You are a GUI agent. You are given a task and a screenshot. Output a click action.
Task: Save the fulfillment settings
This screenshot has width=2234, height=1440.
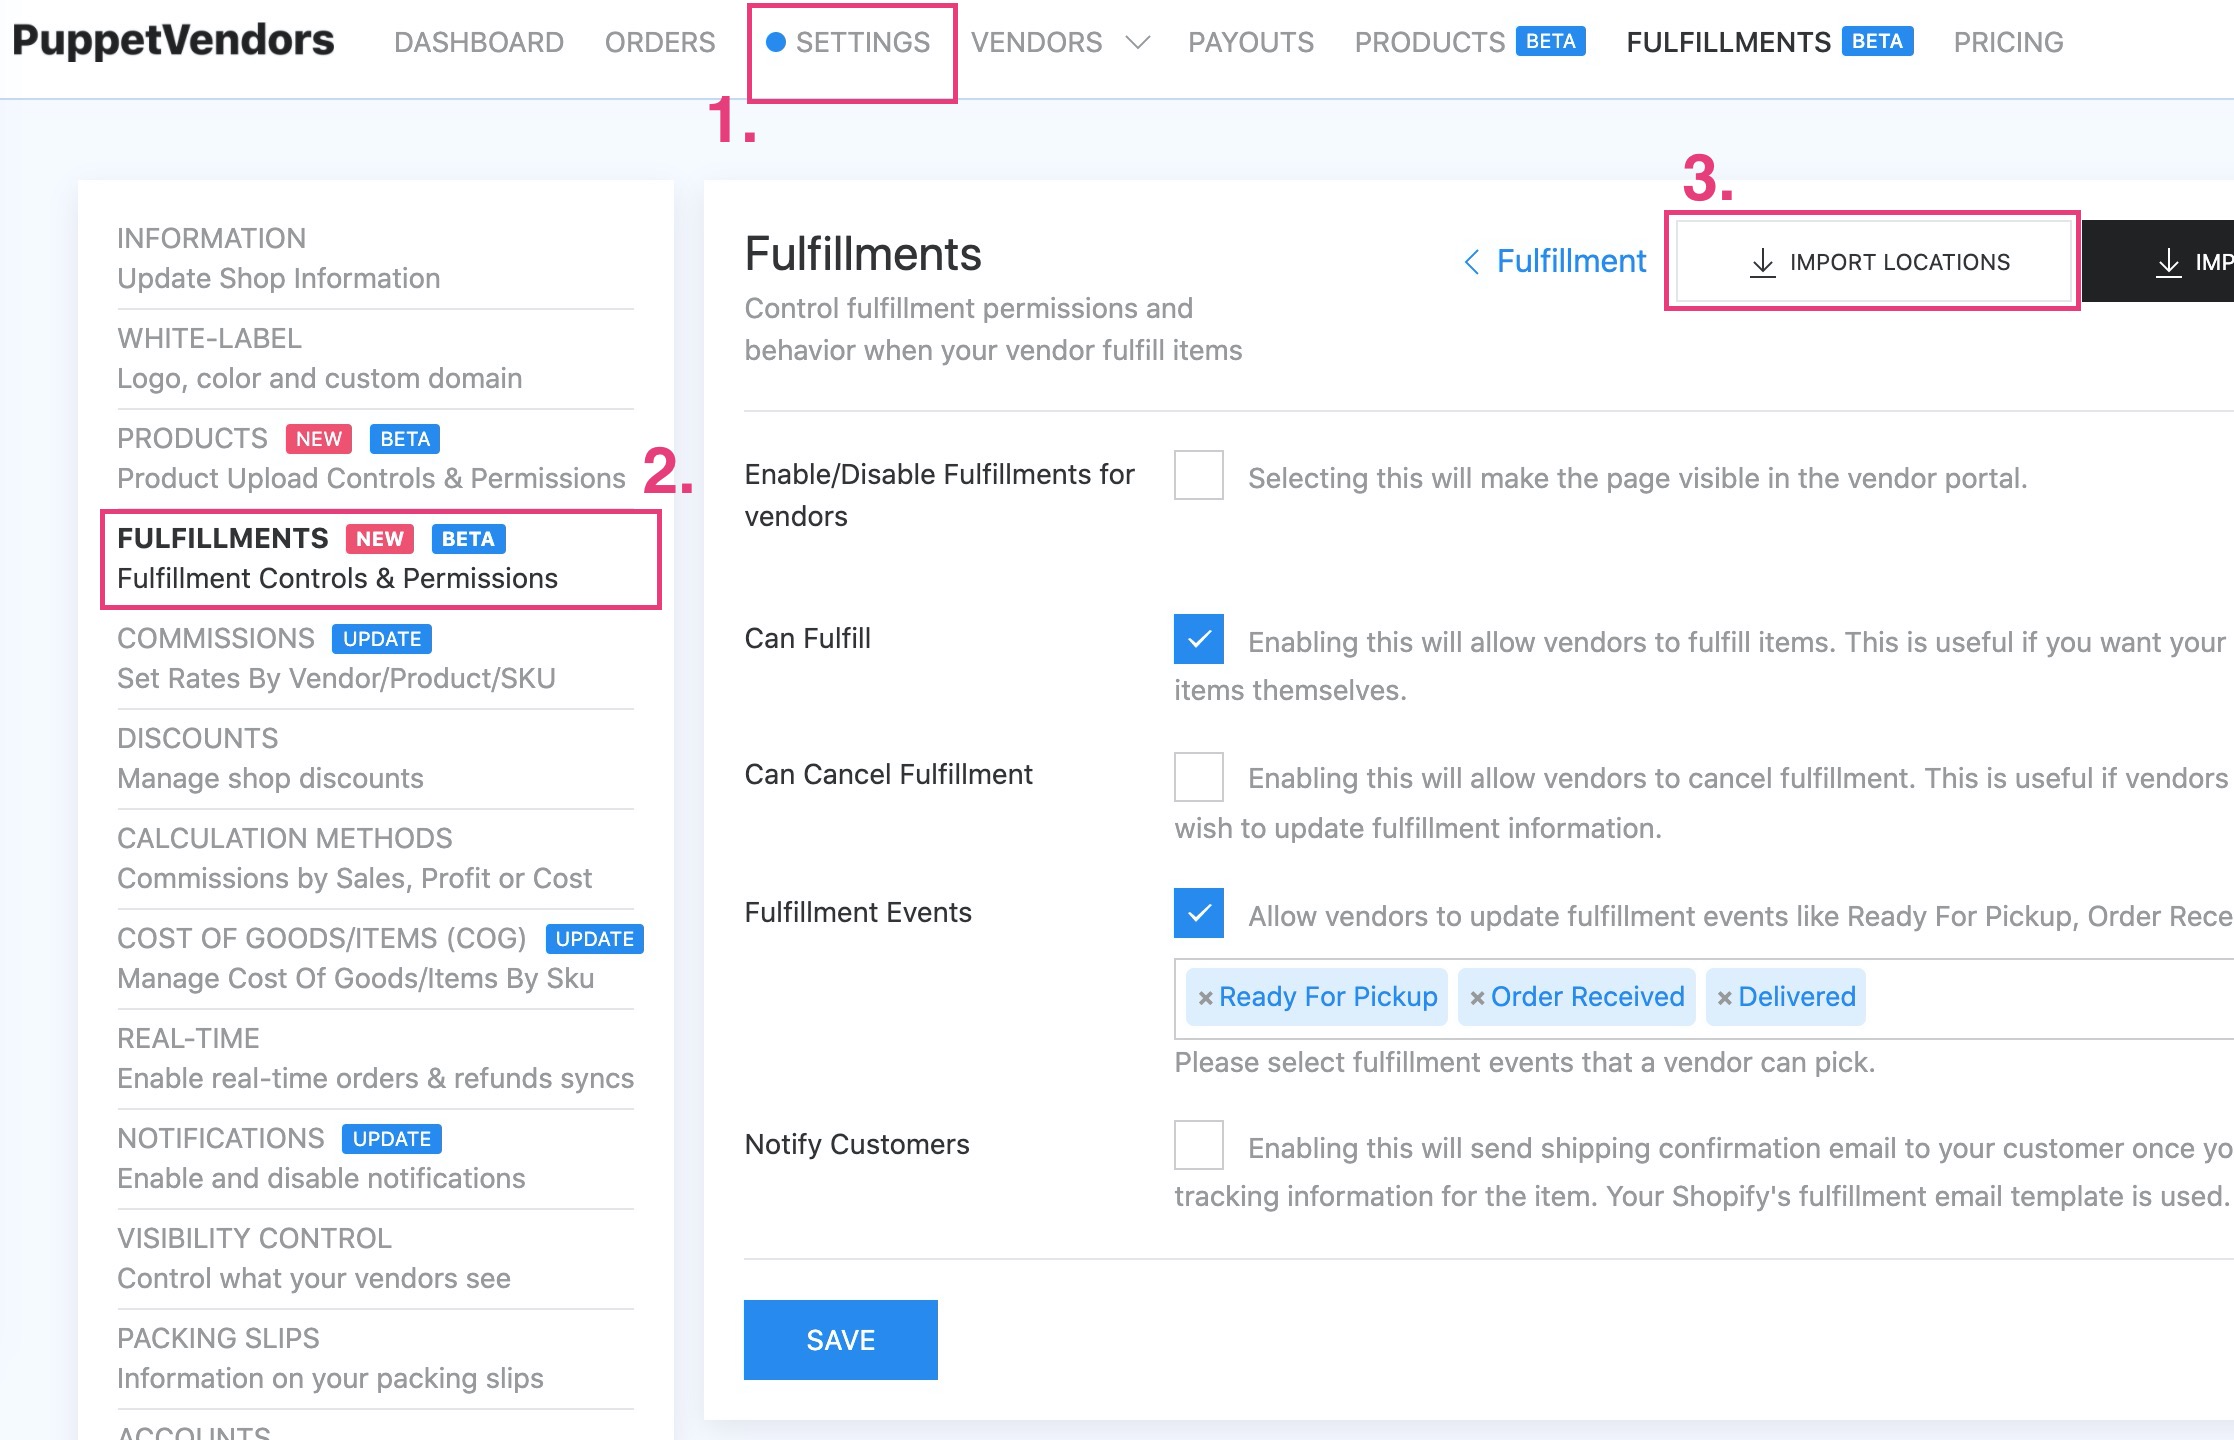tap(841, 1340)
